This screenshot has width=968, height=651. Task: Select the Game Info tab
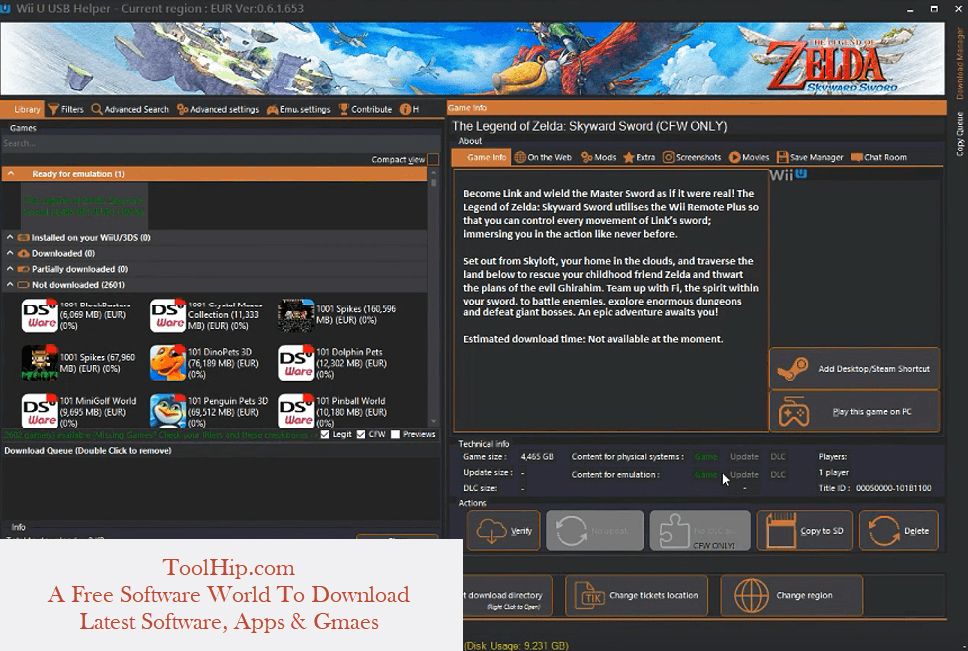coord(480,157)
